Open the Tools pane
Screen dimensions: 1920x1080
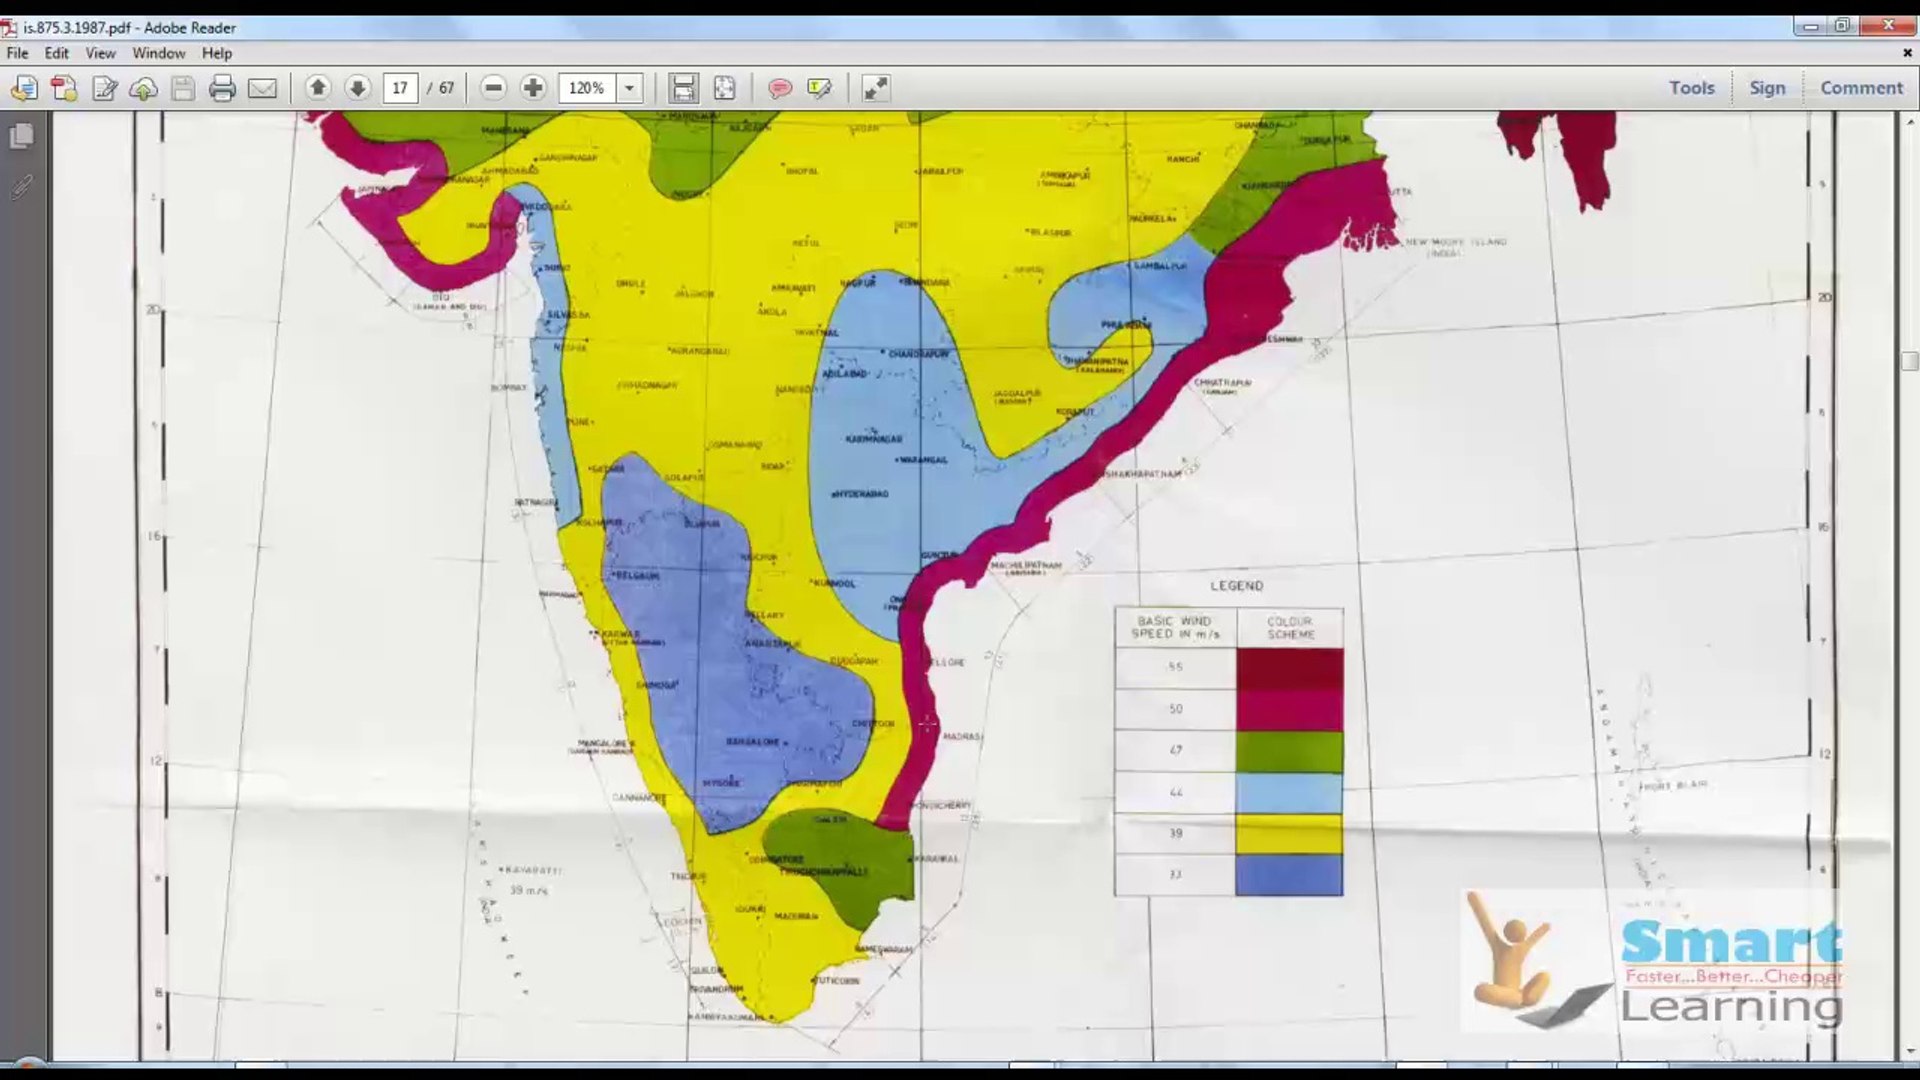pyautogui.click(x=1691, y=88)
